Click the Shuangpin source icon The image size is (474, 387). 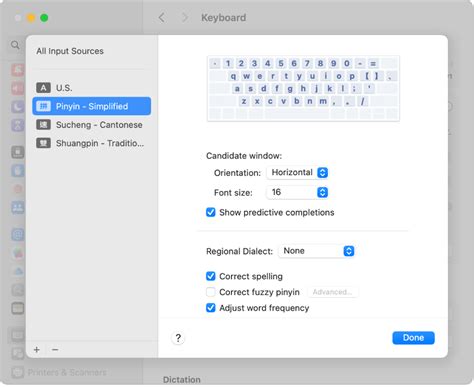click(x=43, y=143)
